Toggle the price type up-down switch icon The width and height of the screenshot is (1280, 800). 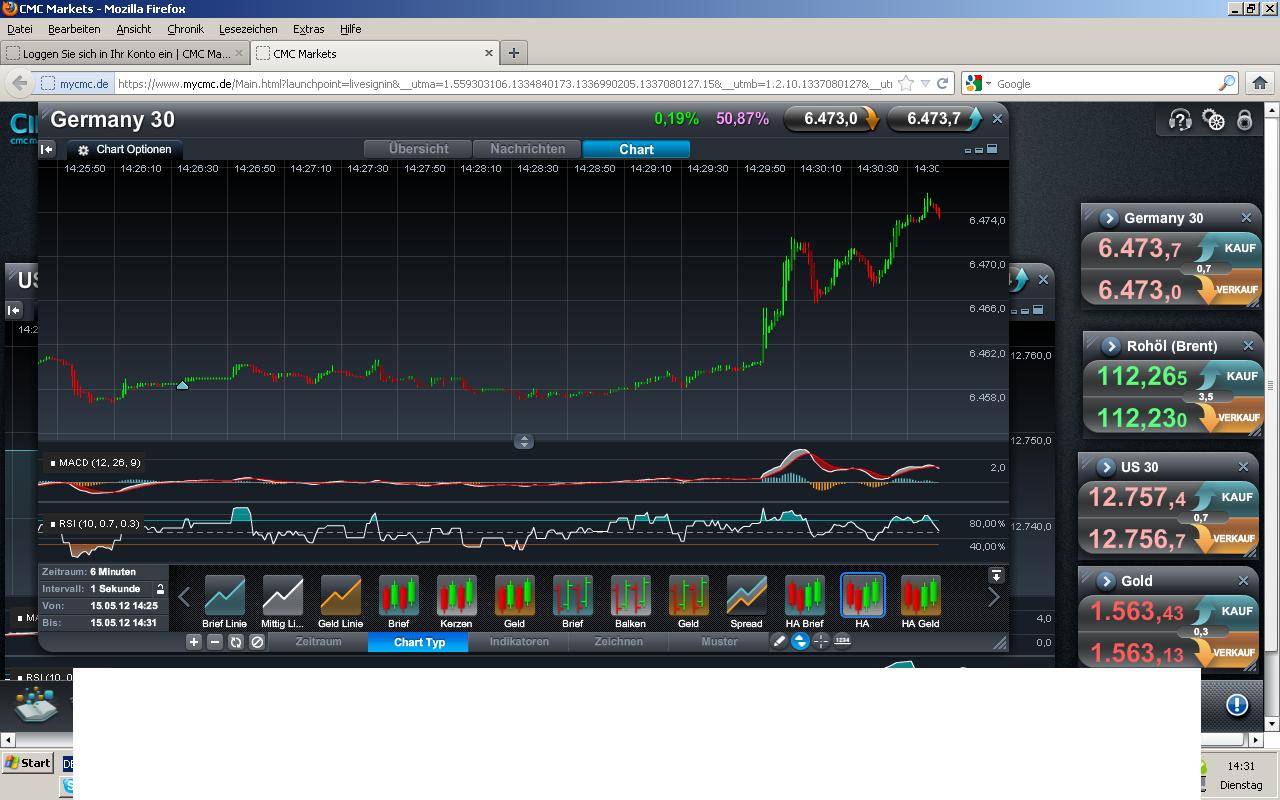[x=800, y=642]
